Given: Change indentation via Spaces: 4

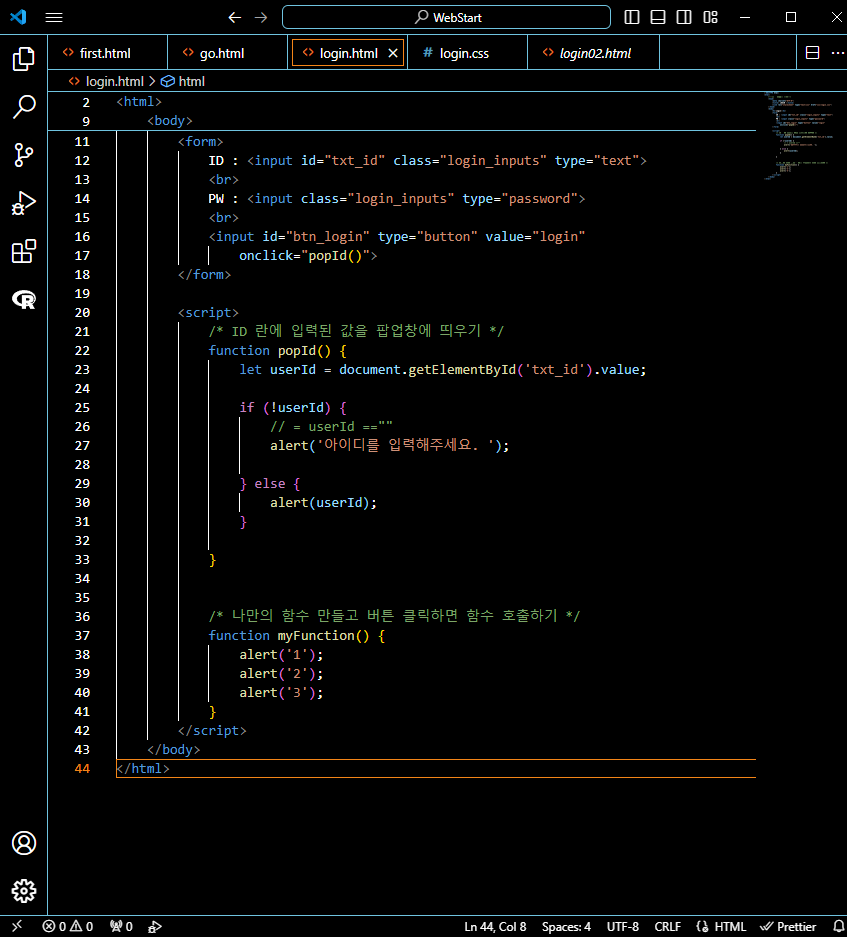Looking at the screenshot, I should (566, 926).
